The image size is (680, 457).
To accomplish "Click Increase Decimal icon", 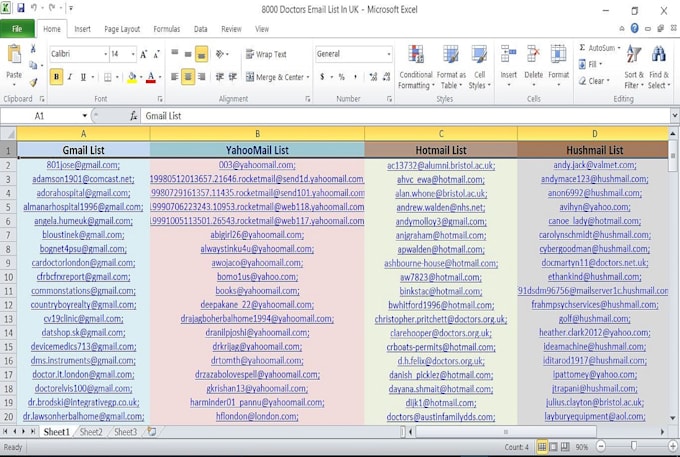I will click(373, 77).
